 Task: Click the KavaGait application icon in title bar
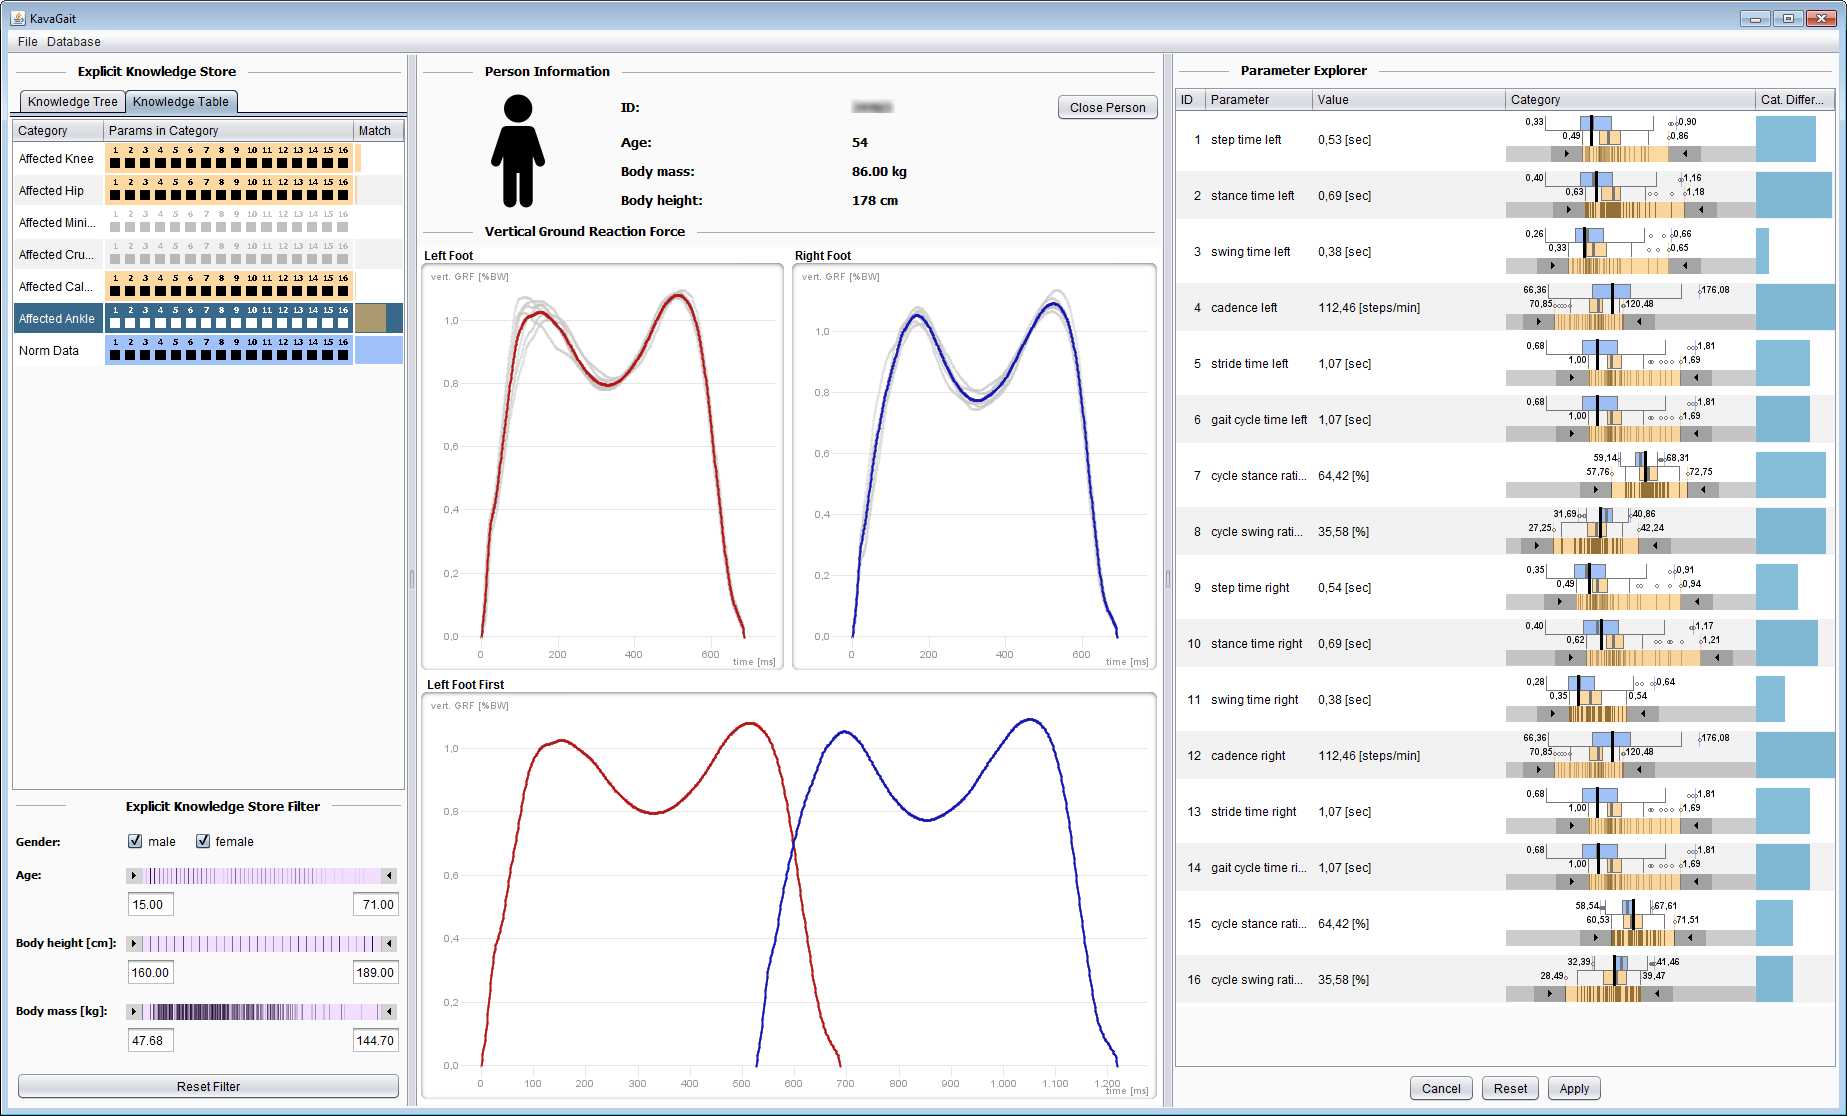(x=17, y=18)
